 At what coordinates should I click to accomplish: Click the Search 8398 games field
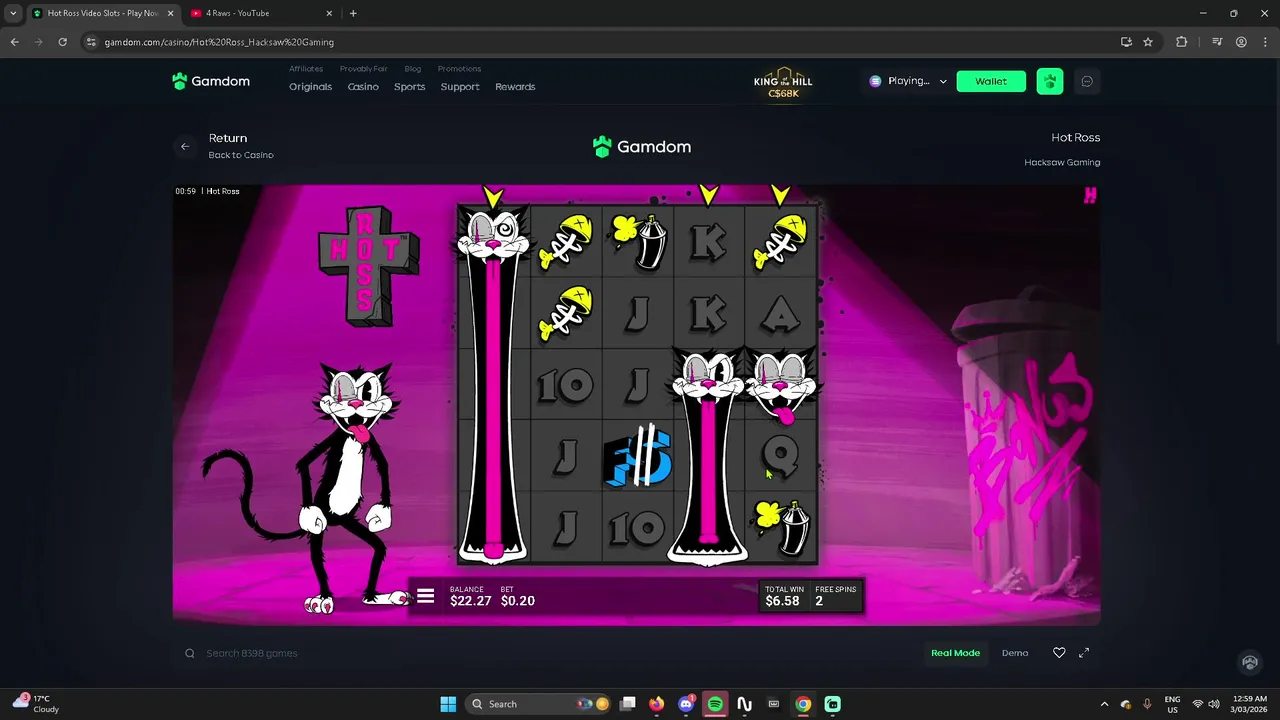click(x=252, y=653)
